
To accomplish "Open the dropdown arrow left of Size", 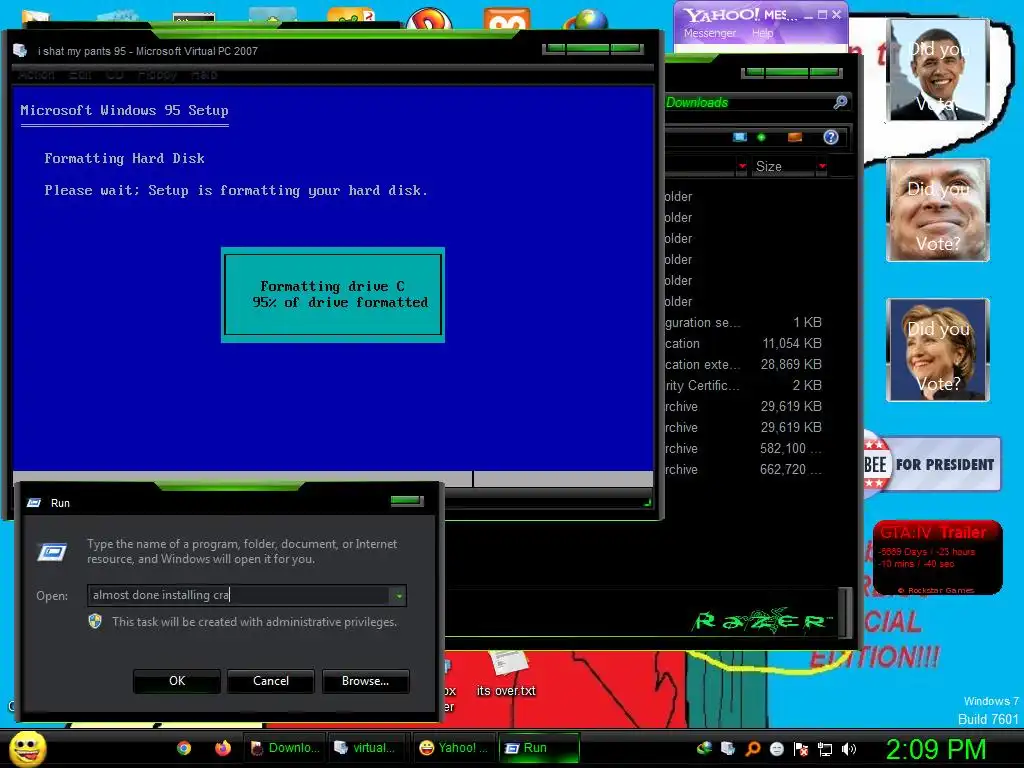I will (742, 167).
